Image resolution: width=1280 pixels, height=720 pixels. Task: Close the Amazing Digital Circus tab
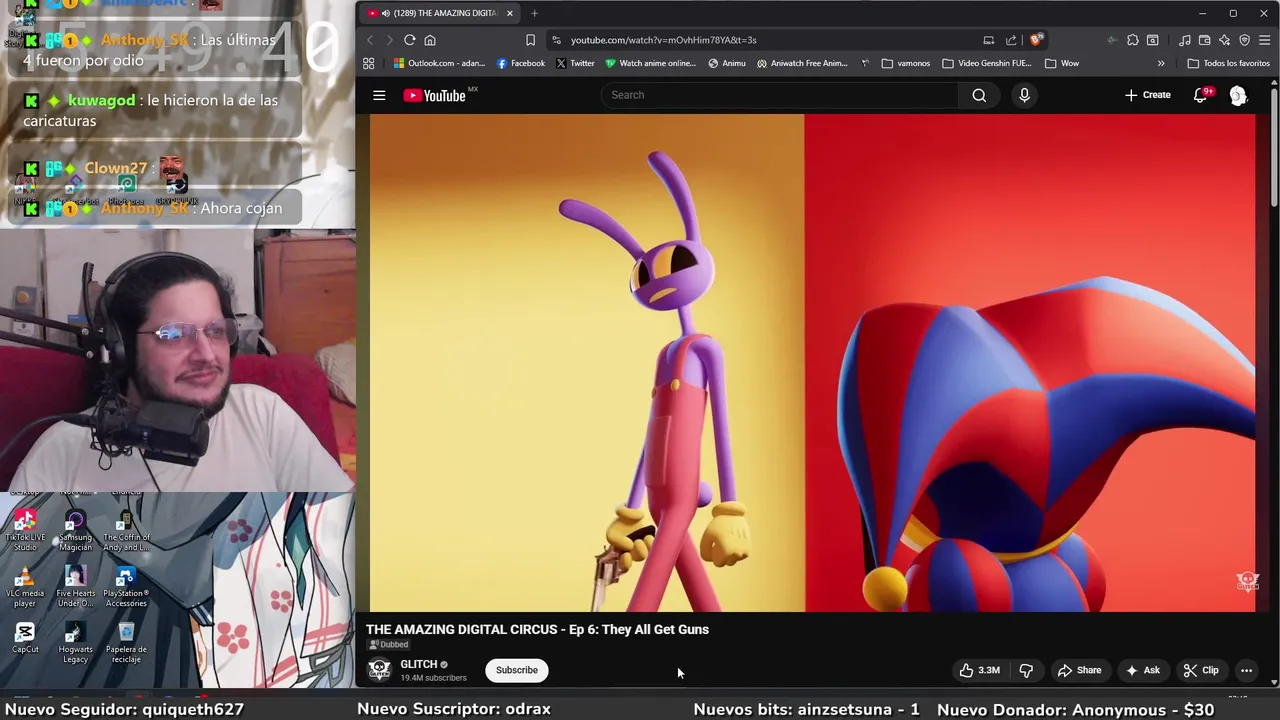510,13
